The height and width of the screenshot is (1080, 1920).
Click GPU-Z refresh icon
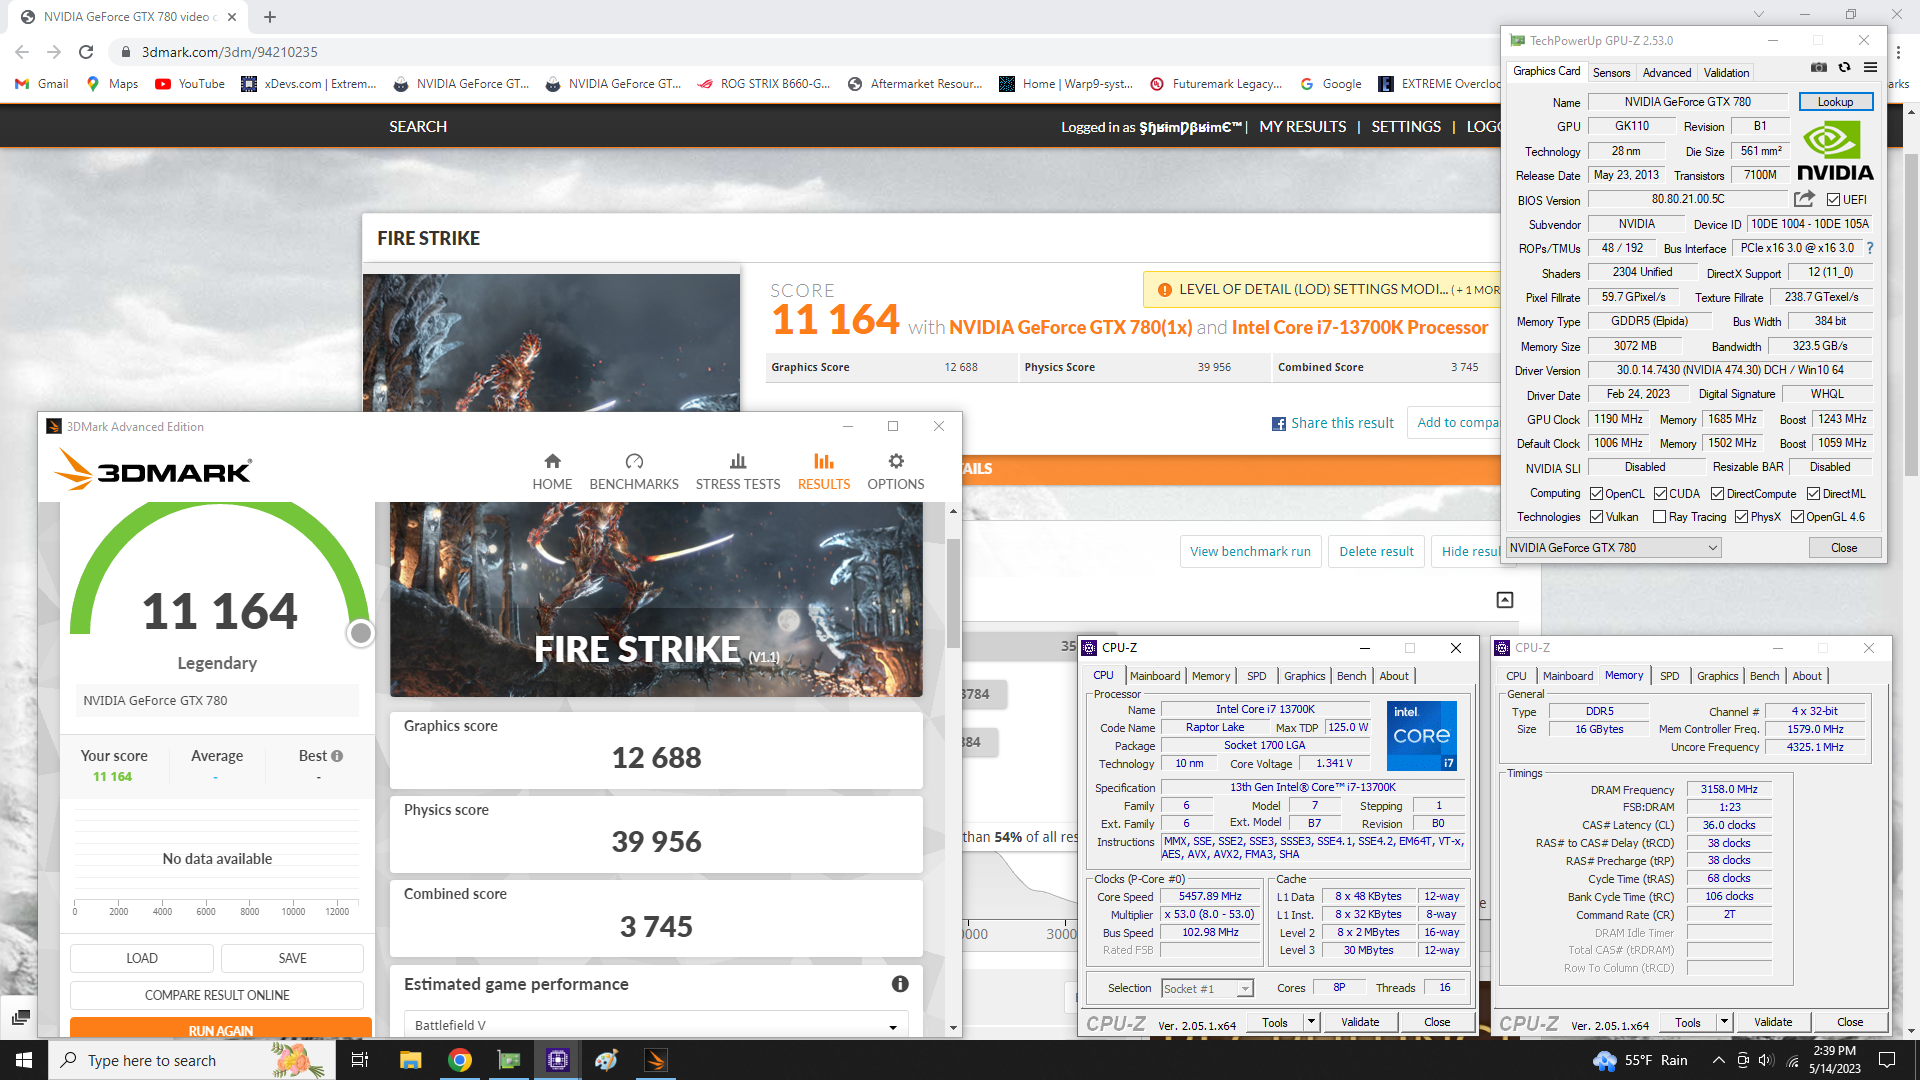(1845, 67)
